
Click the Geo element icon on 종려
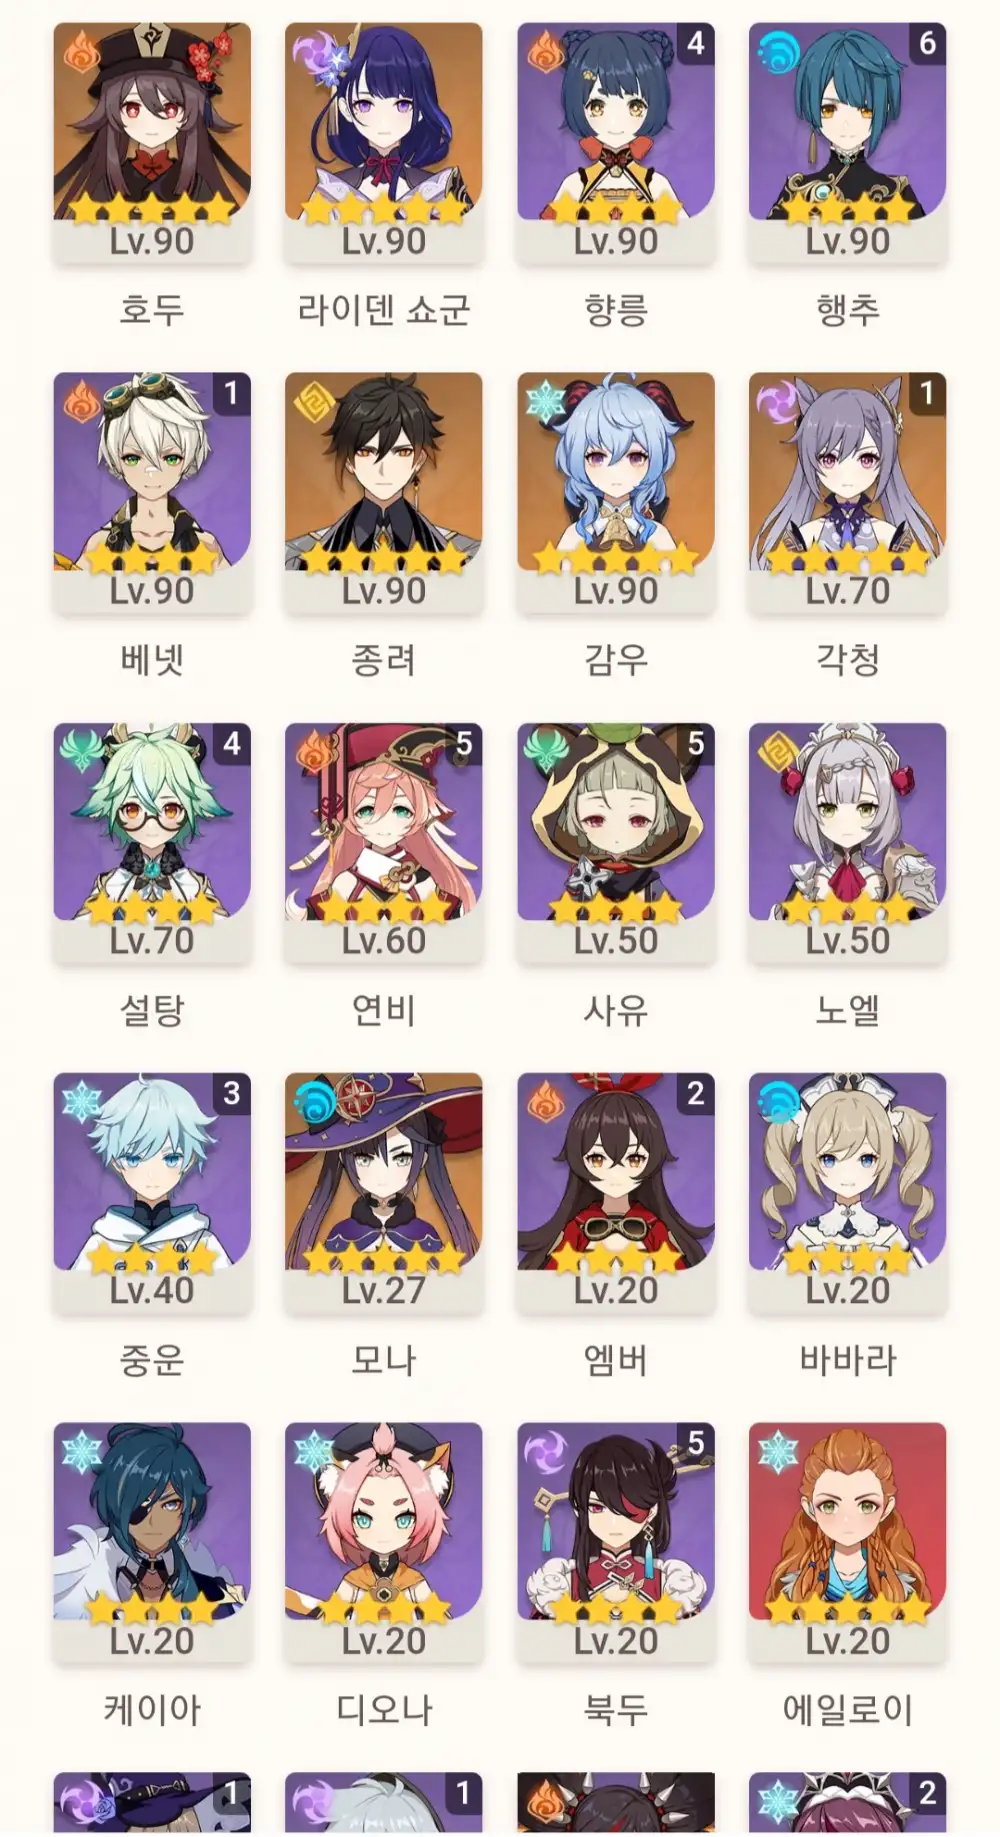click(x=314, y=403)
